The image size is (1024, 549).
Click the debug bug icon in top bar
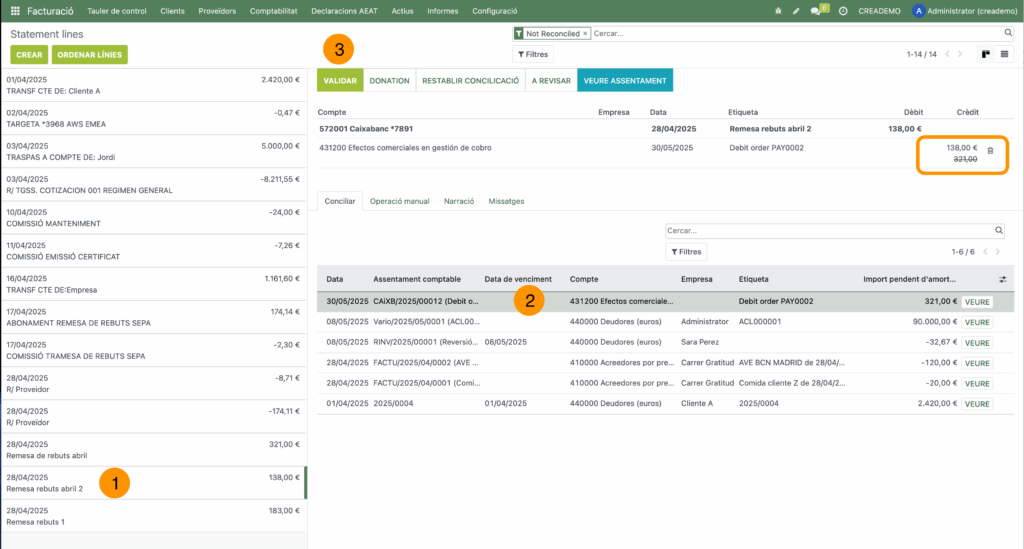coord(778,10)
